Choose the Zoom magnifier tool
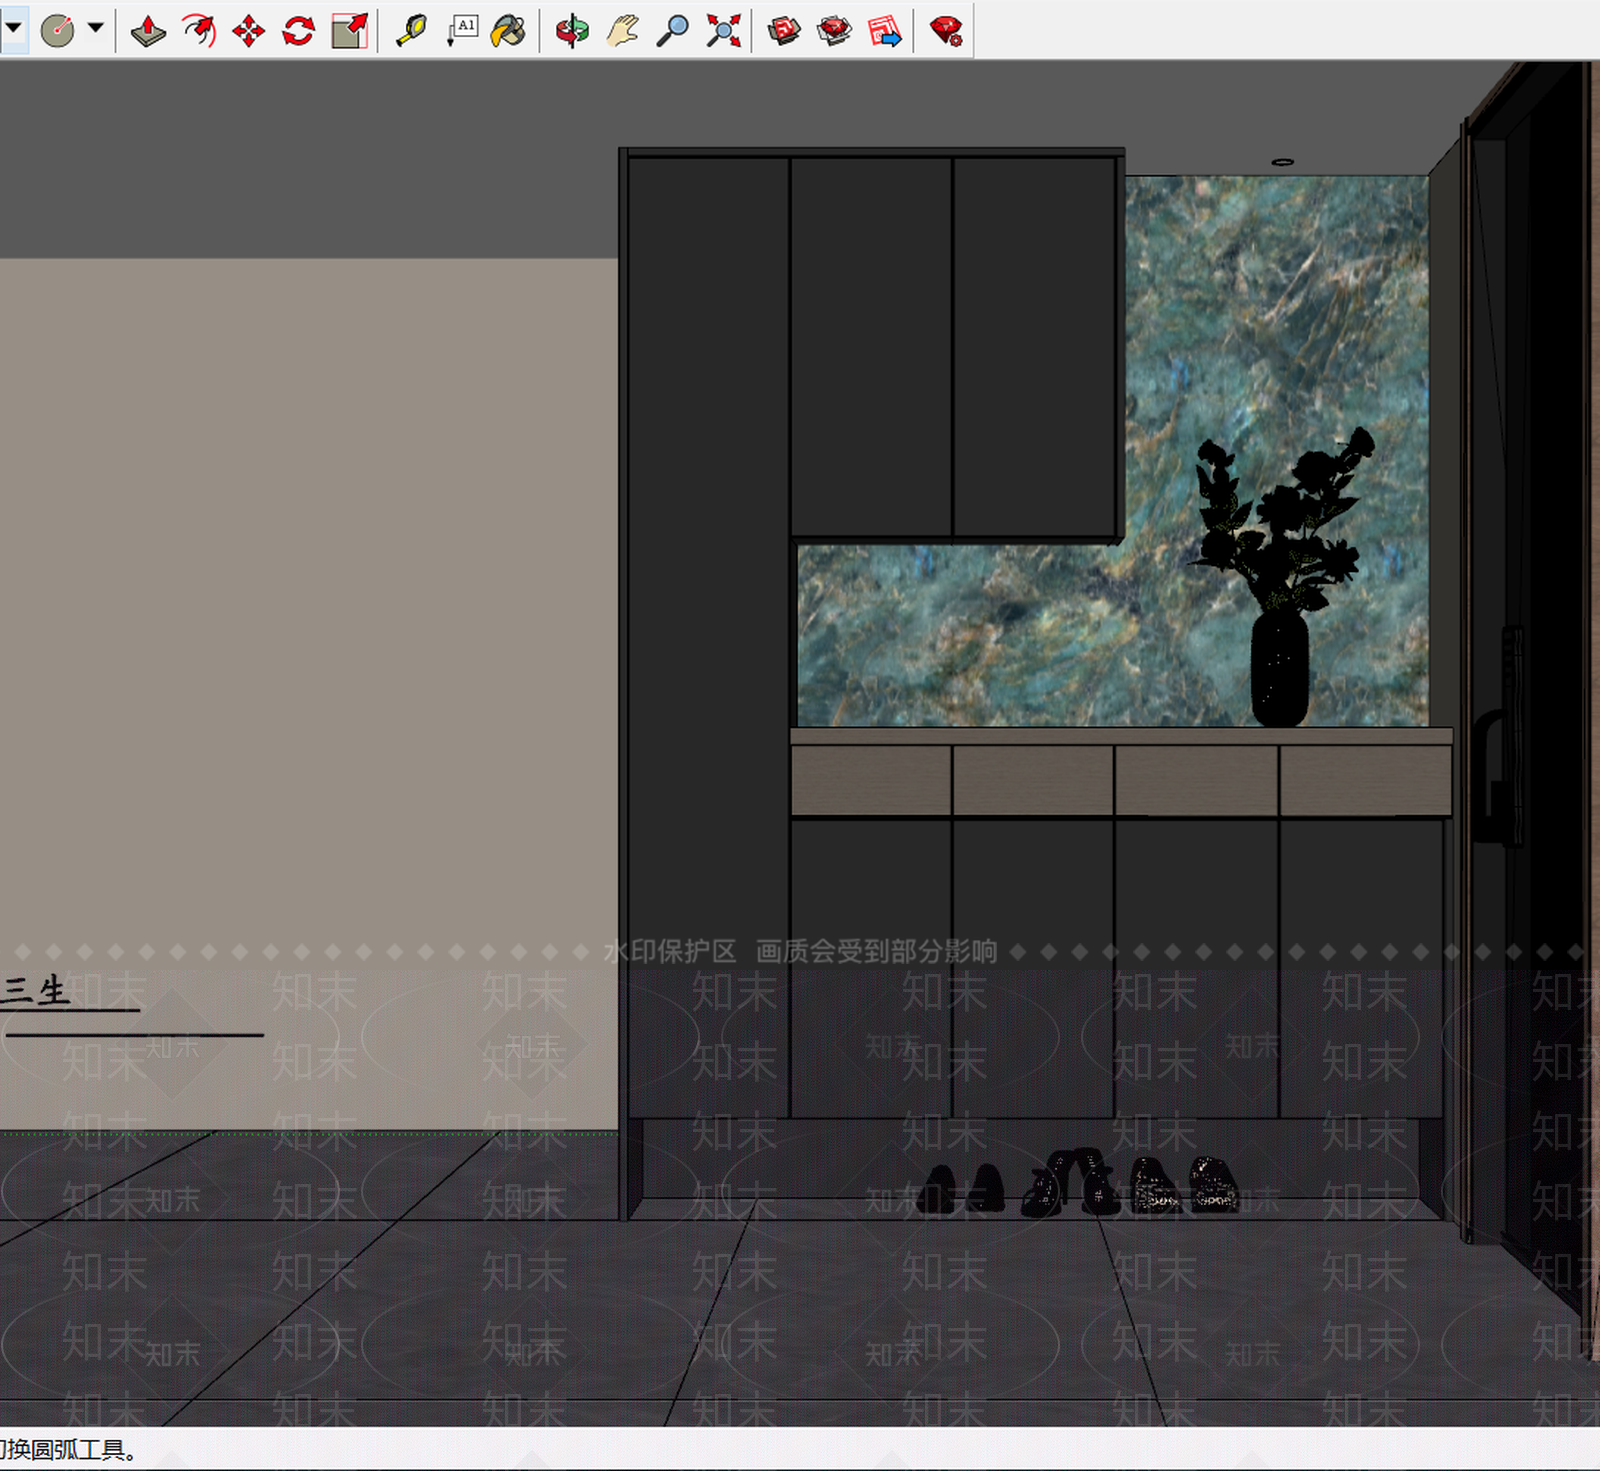Screen dimensions: 1600x1471 tap(672, 31)
